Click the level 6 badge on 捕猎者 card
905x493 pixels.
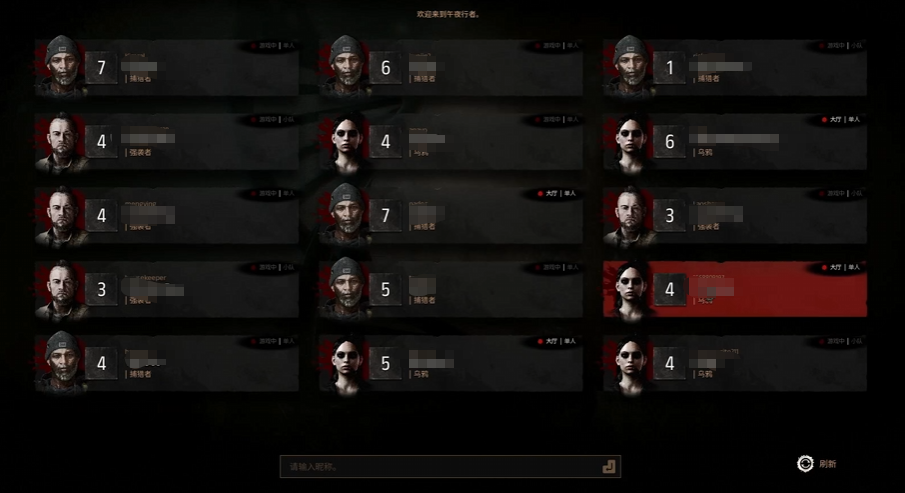click(x=385, y=68)
